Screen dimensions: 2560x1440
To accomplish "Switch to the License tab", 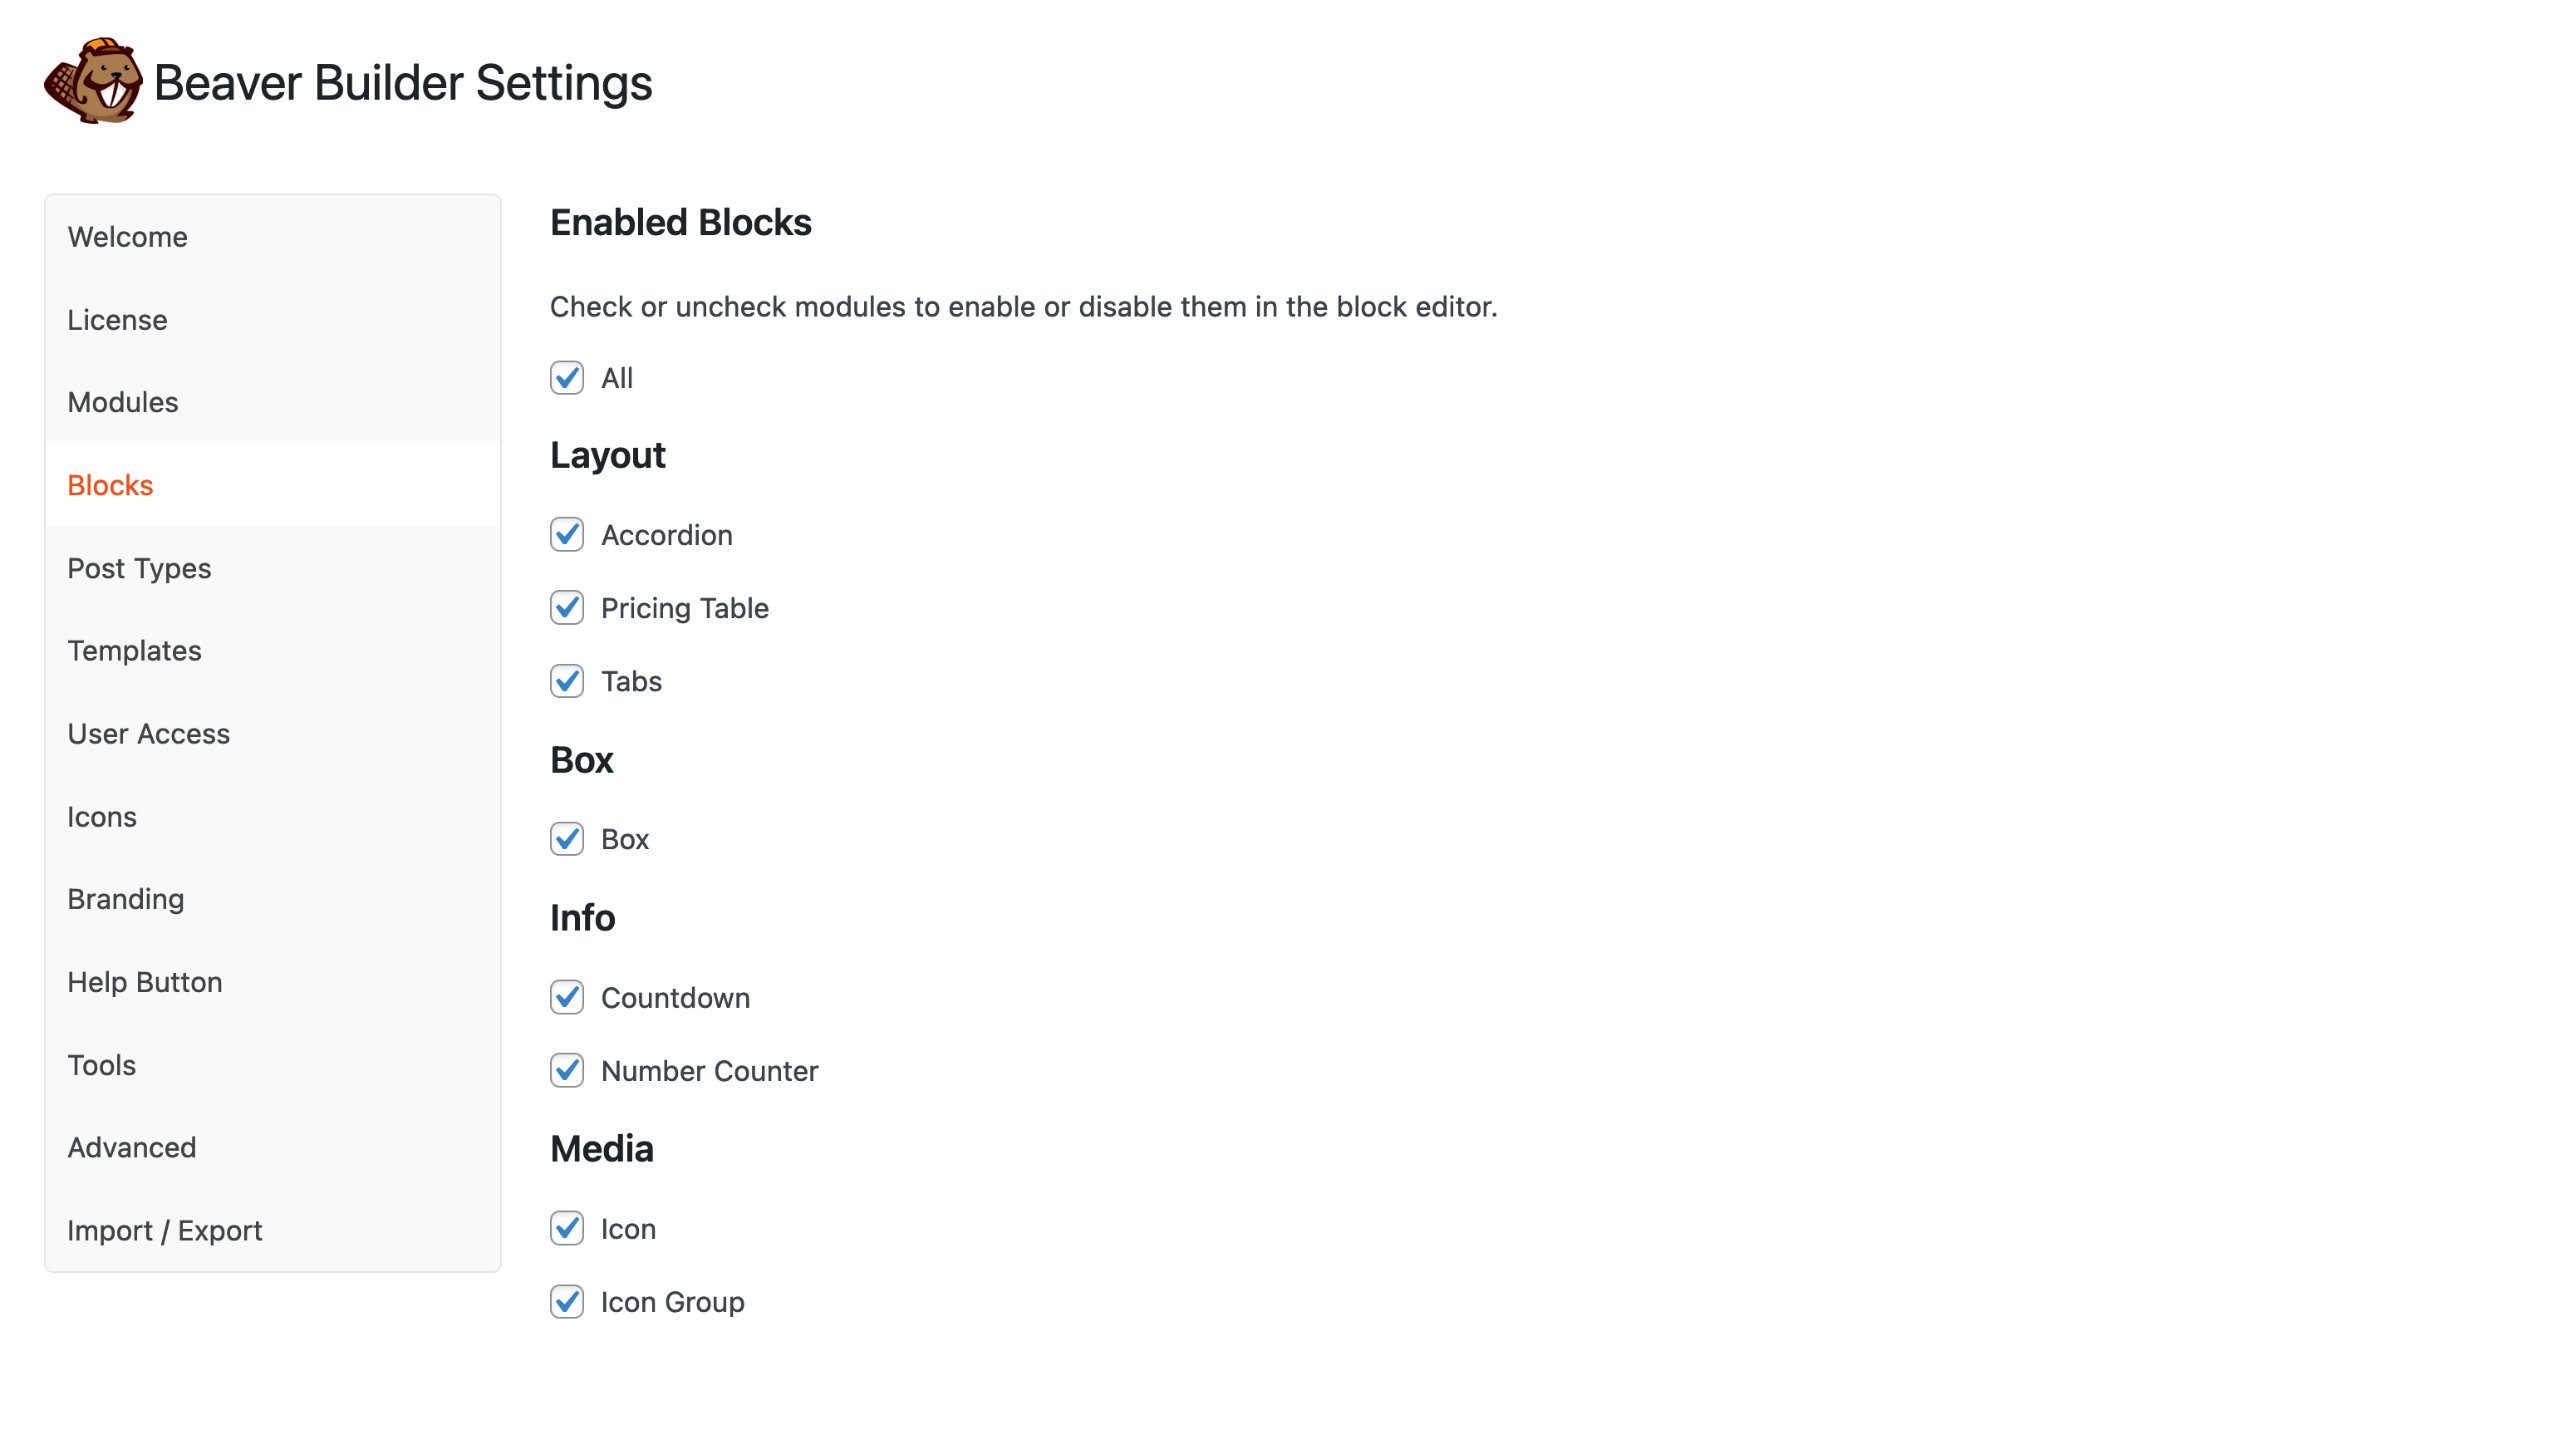I will (x=117, y=320).
